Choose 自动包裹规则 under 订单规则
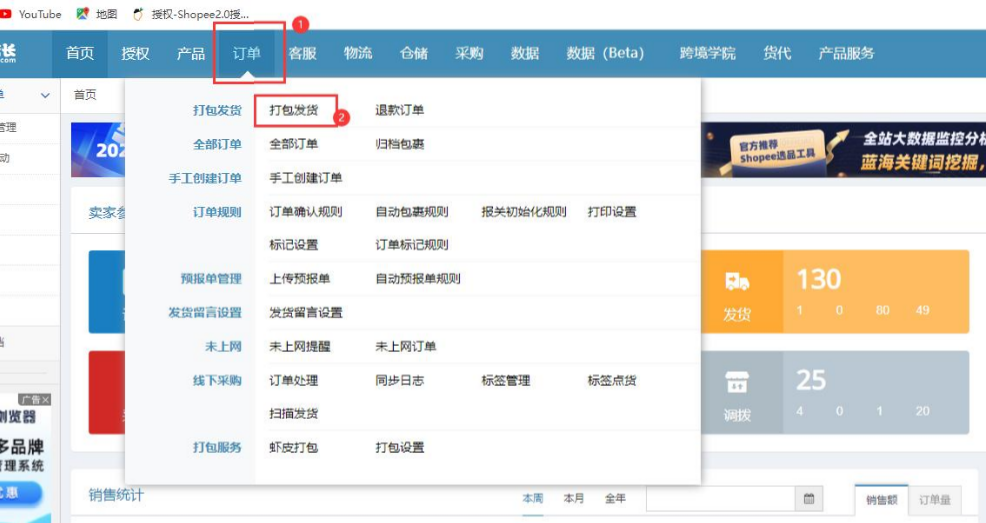Screen dimensions: 986x523 click(411, 212)
